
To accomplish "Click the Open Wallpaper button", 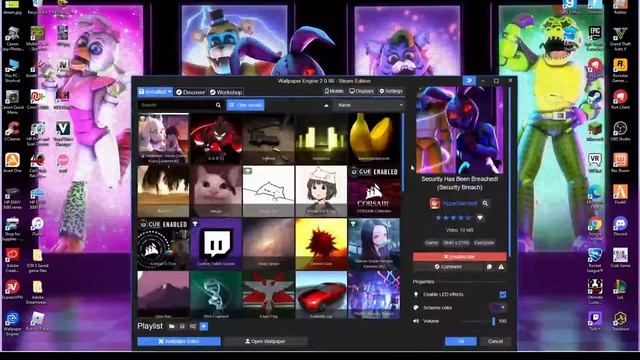I will pyautogui.click(x=265, y=341).
